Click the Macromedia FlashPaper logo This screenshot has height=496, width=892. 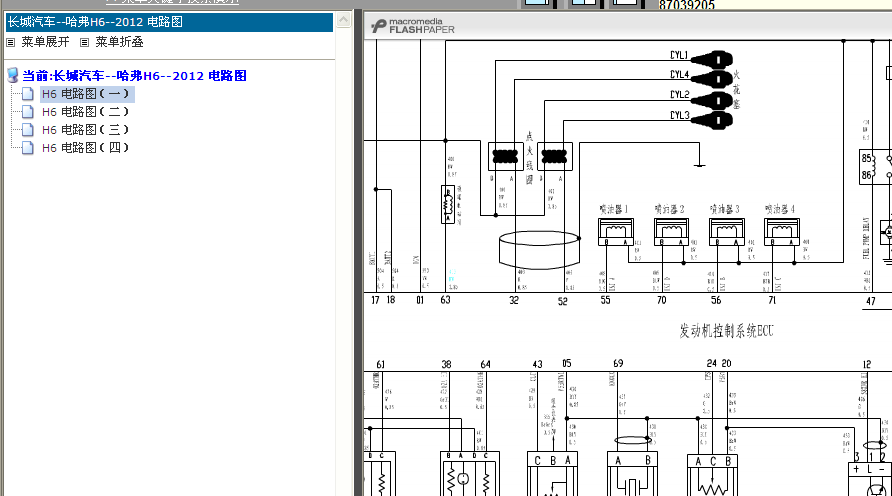(413, 26)
